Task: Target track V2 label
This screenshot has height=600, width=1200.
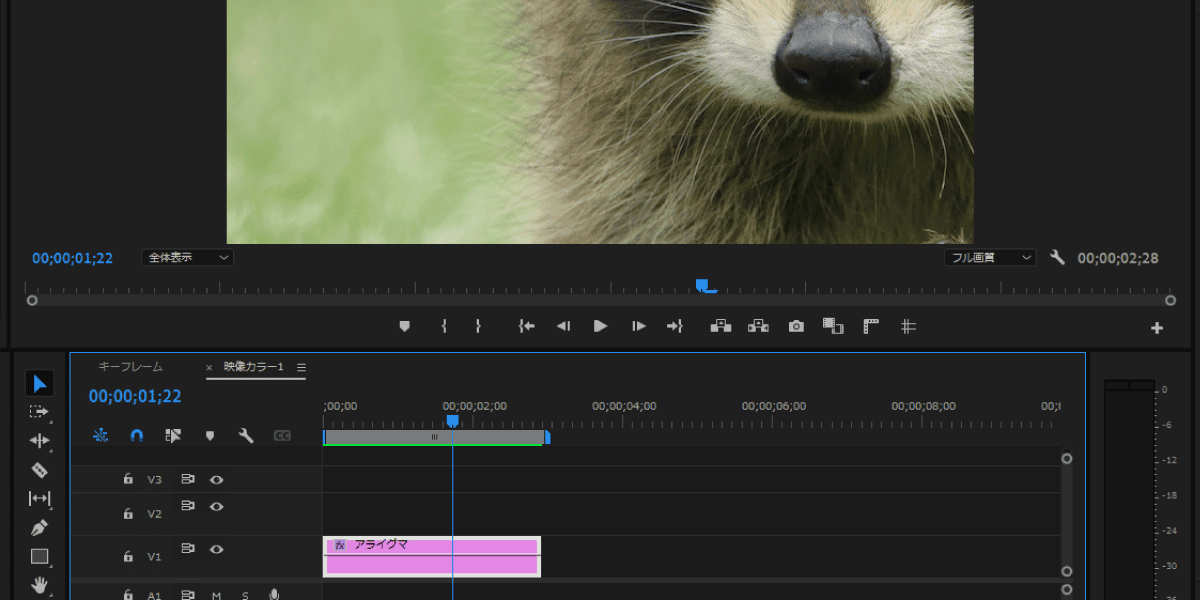Action: tap(154, 514)
